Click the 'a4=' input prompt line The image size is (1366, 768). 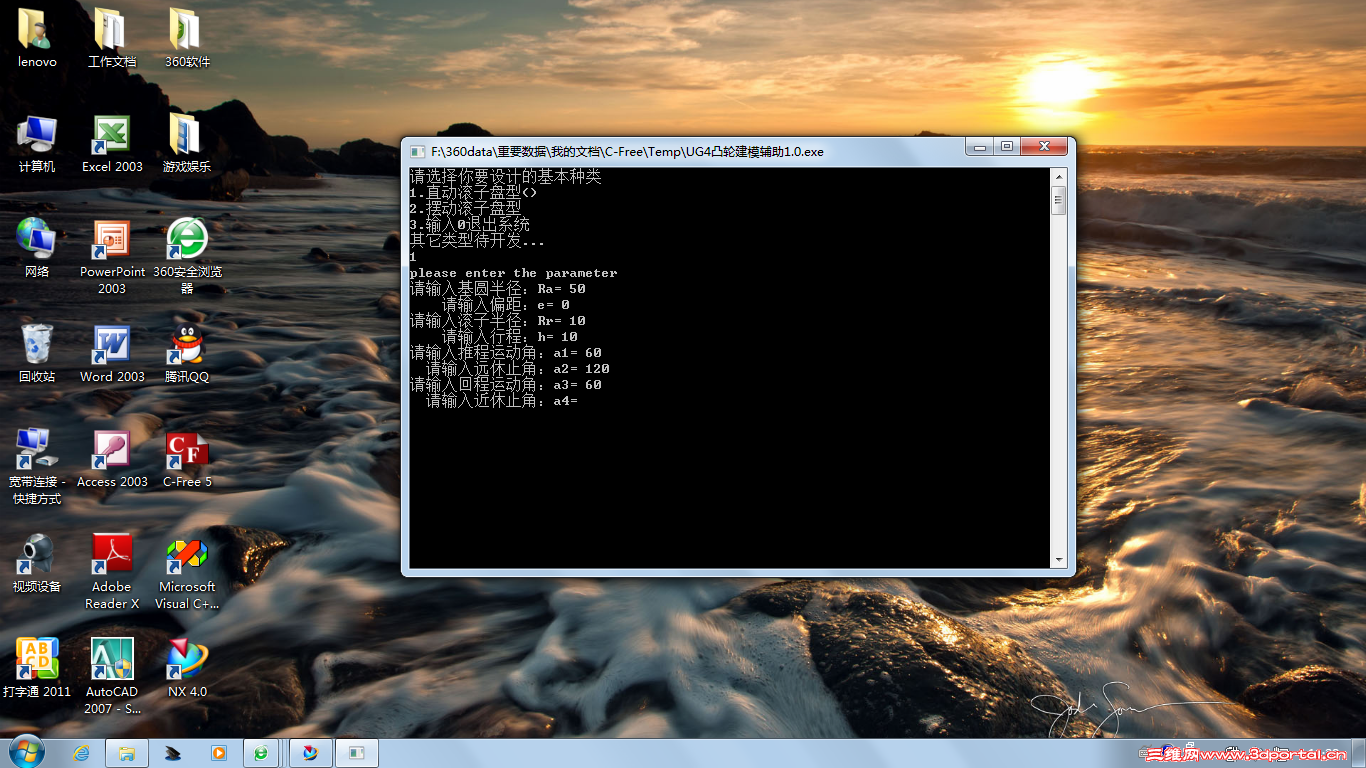coord(502,401)
